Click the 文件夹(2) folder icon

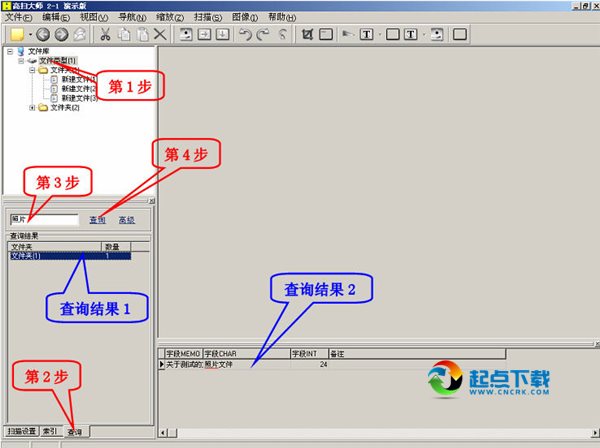pos(43,108)
